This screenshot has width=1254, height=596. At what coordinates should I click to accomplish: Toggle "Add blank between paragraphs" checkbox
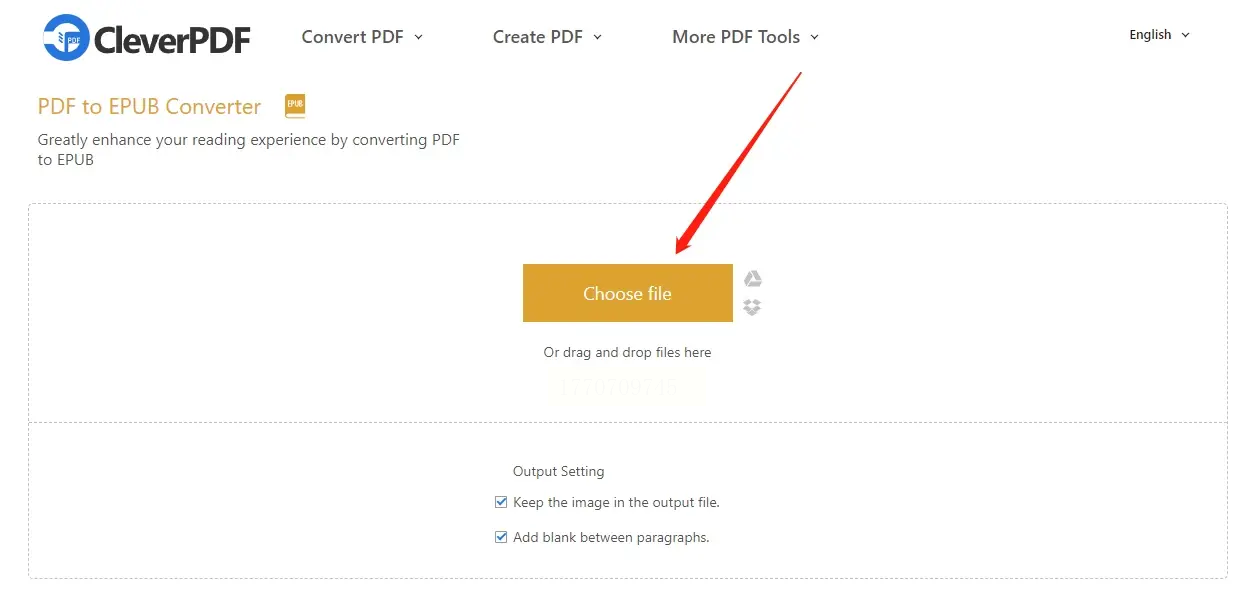pyautogui.click(x=501, y=537)
